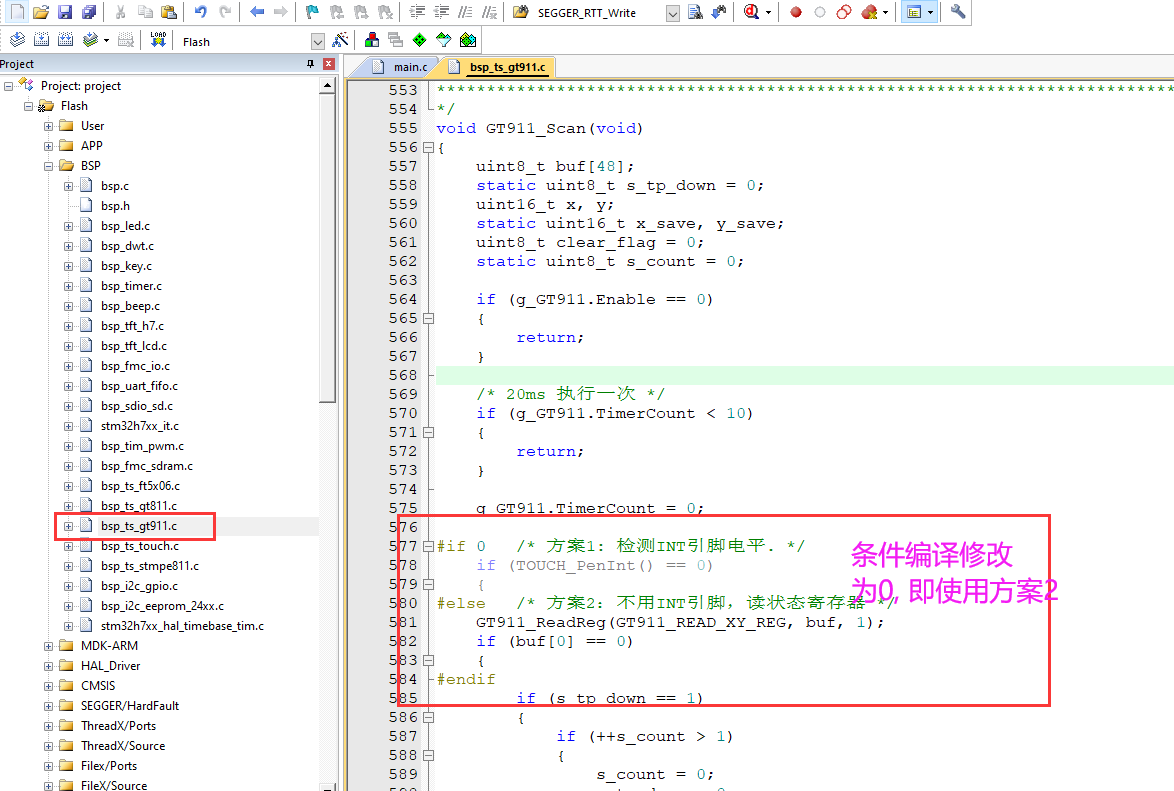This screenshot has width=1174, height=791.
Task: Download code to flash with LOAD icon
Action: coord(158,40)
